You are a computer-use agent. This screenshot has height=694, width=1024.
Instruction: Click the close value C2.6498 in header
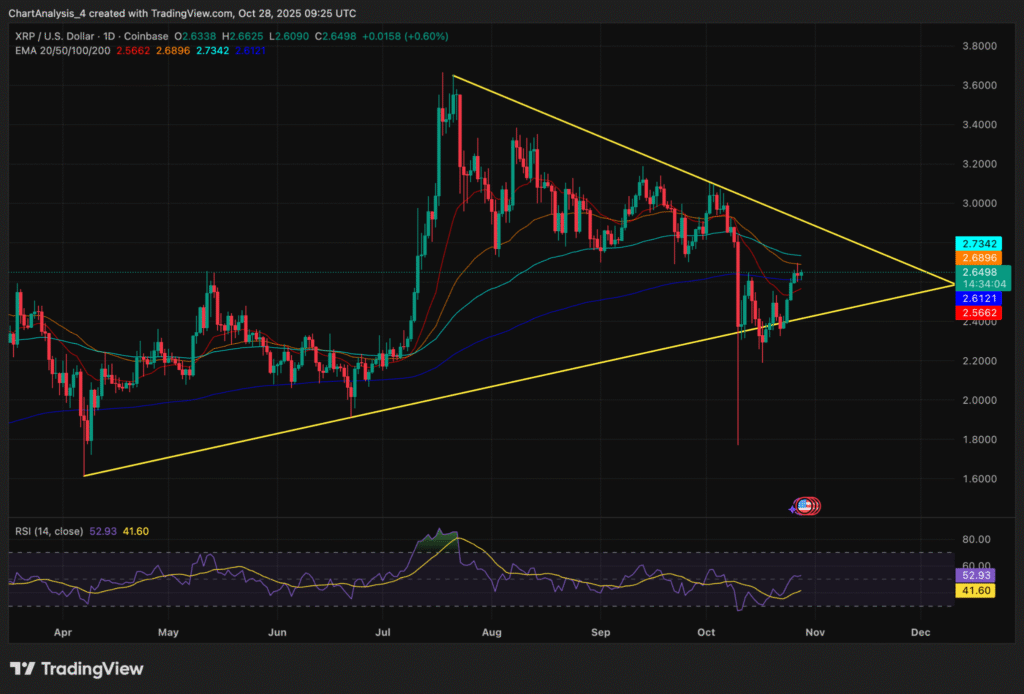coord(336,37)
